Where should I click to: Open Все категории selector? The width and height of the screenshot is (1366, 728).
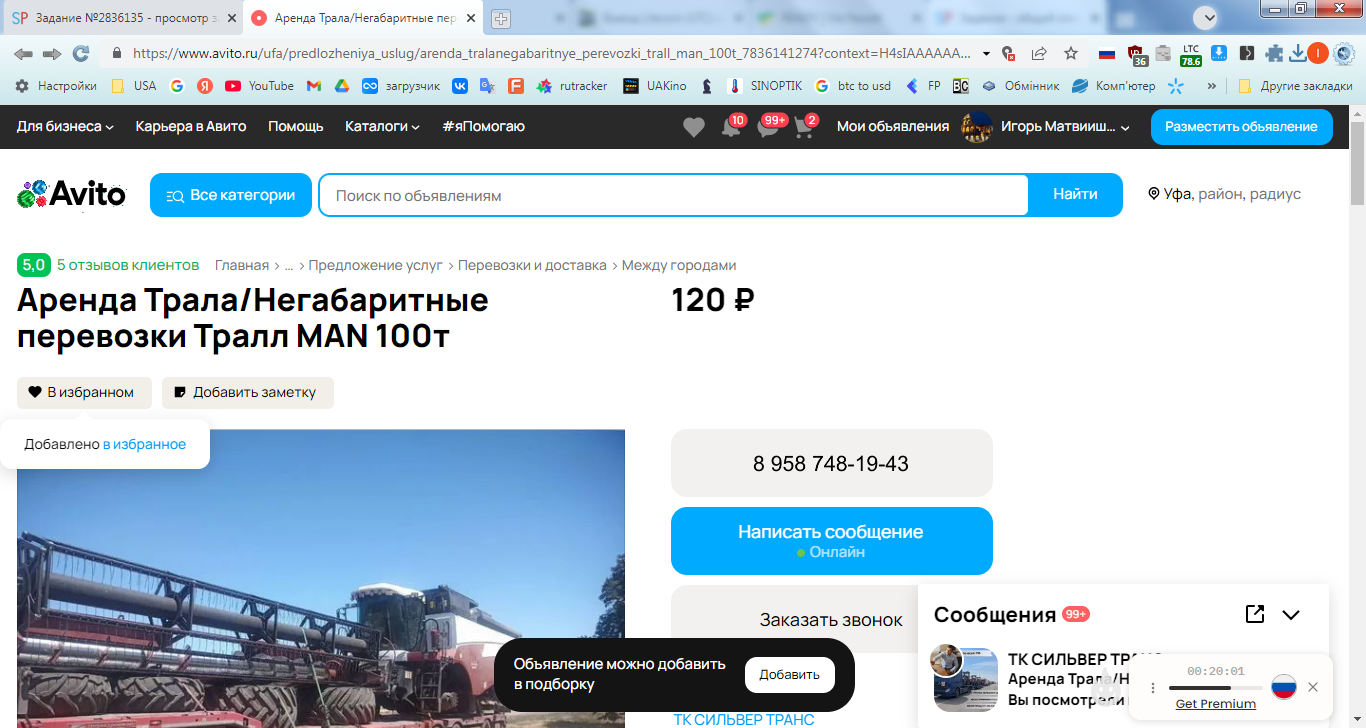(231, 195)
